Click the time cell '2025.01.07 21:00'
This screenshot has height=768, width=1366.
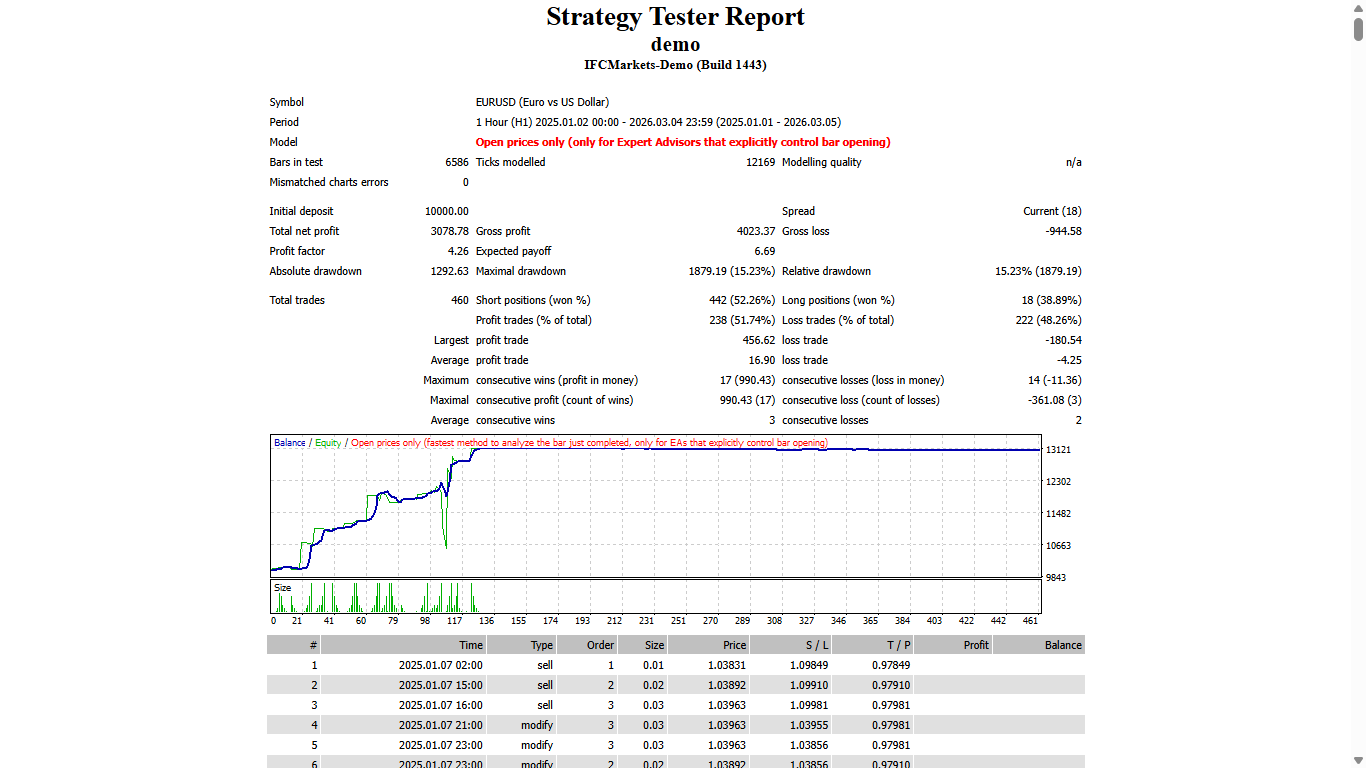click(440, 725)
